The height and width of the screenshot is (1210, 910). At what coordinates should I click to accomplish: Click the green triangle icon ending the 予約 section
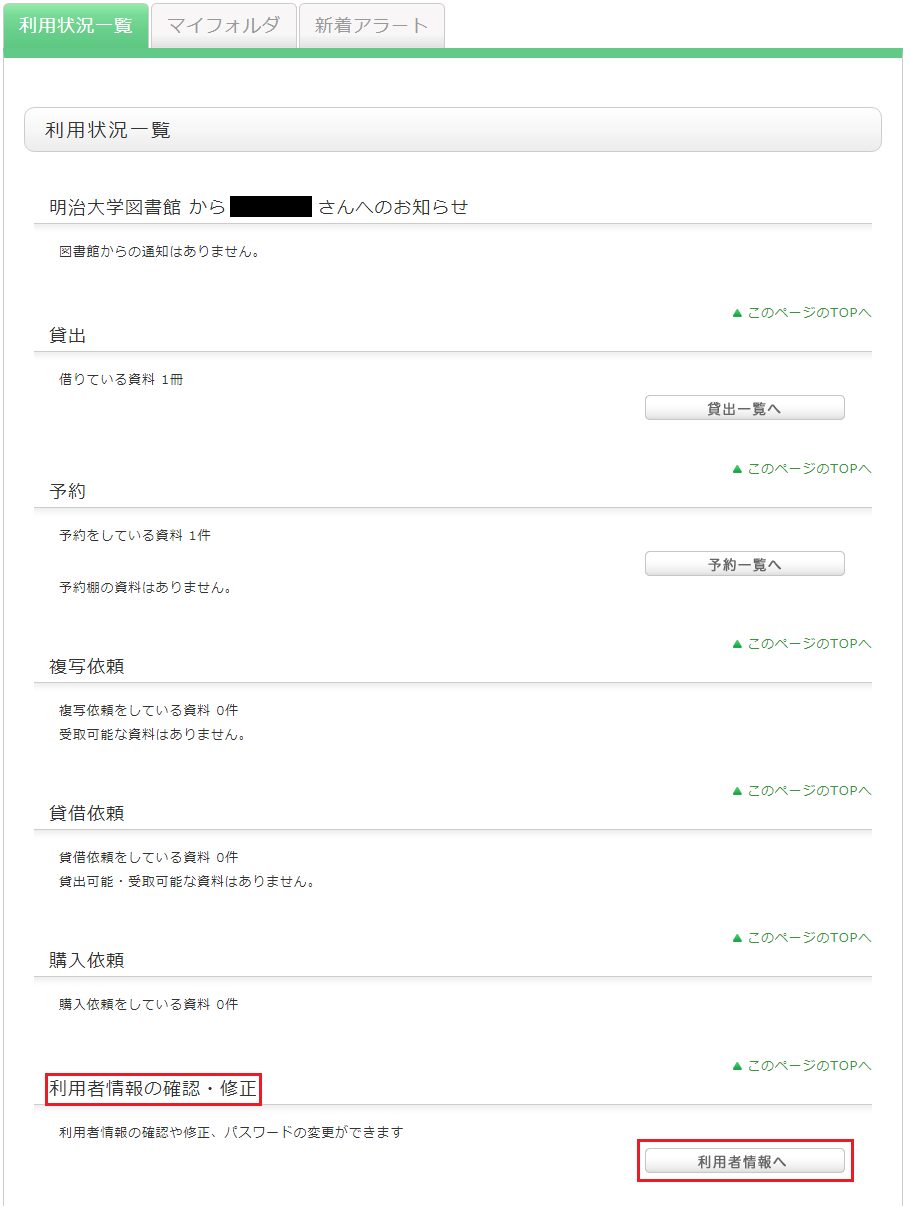(738, 644)
